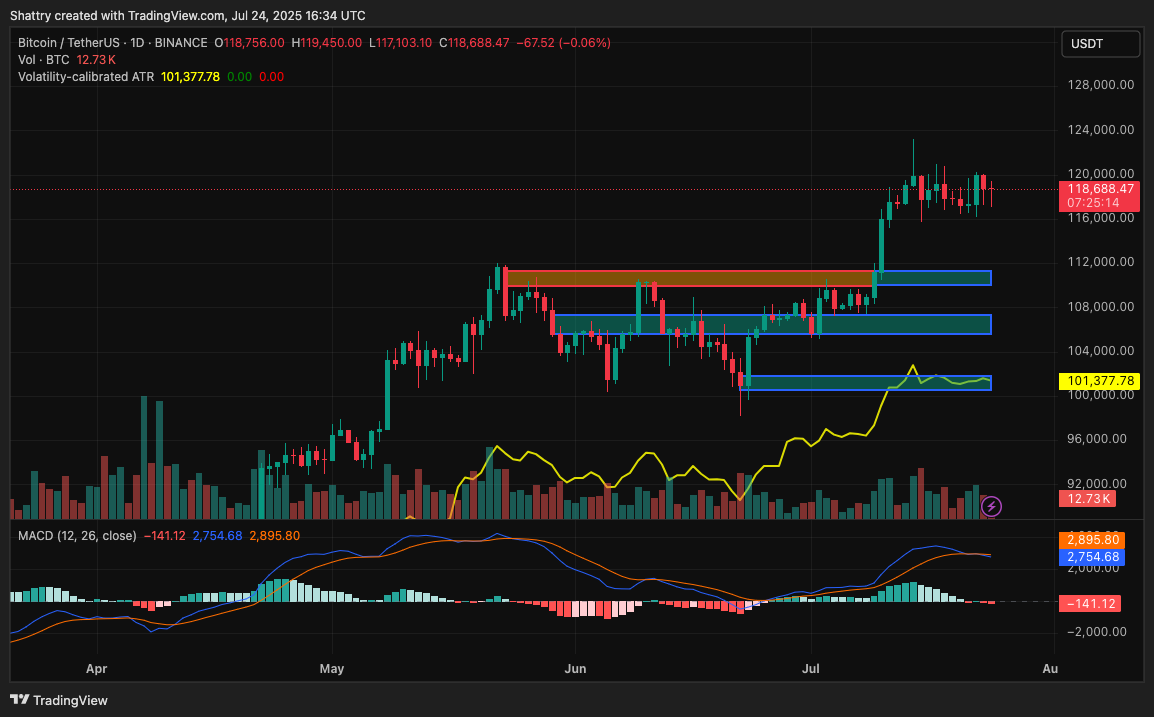Click the orange 2,895.80 MACD value label

pos(1093,539)
